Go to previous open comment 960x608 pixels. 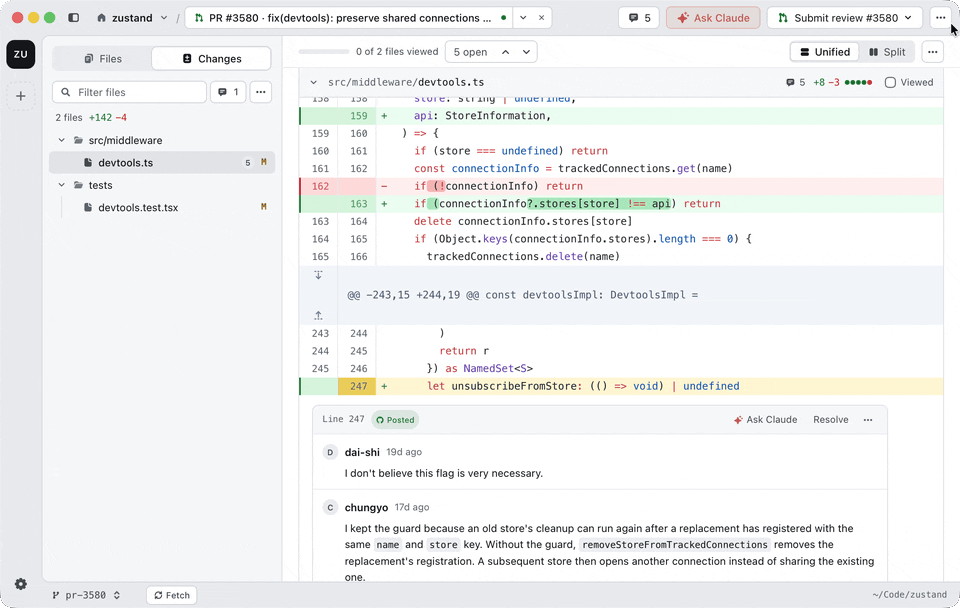[x=506, y=52]
